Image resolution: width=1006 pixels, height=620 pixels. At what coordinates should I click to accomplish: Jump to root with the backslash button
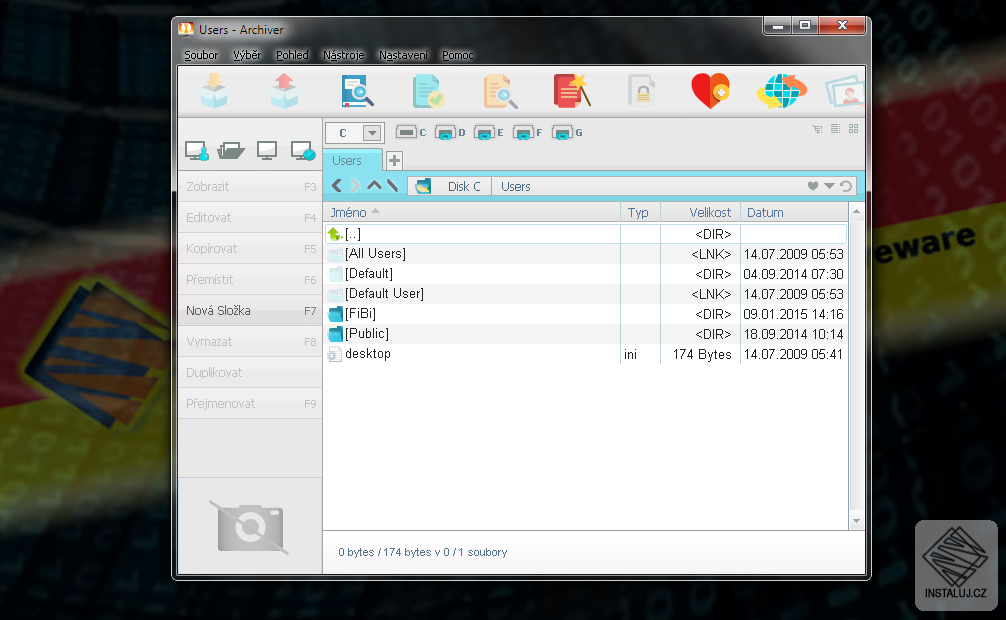393,186
